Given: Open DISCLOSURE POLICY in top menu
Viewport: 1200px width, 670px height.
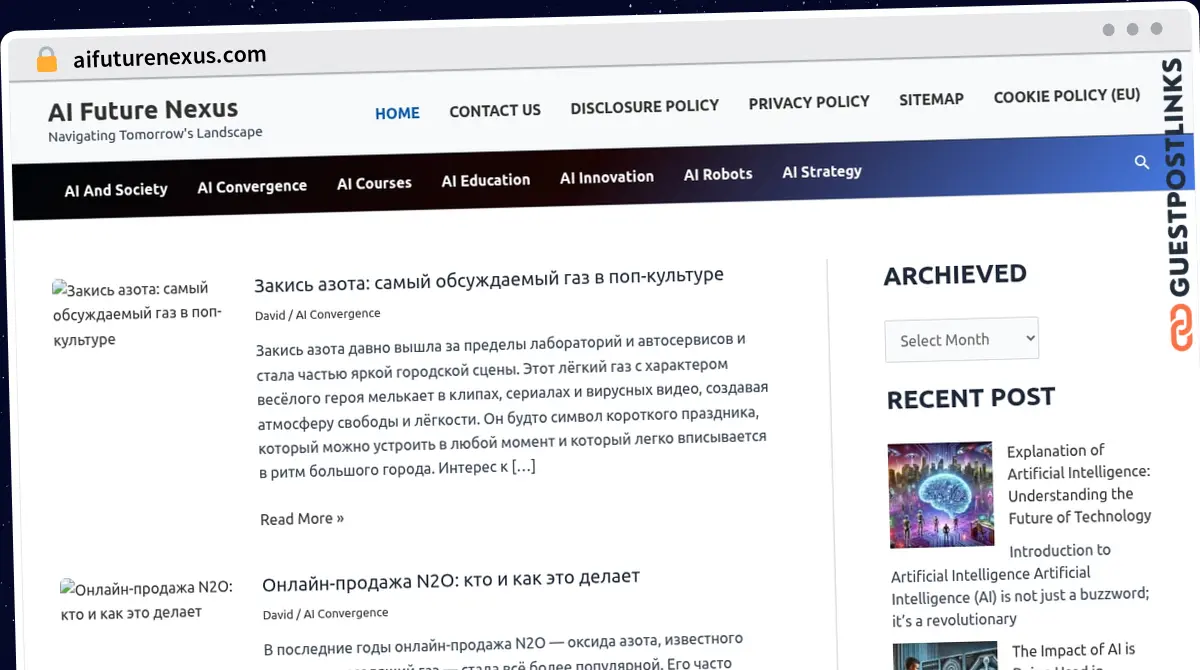Looking at the screenshot, I should (644, 106).
